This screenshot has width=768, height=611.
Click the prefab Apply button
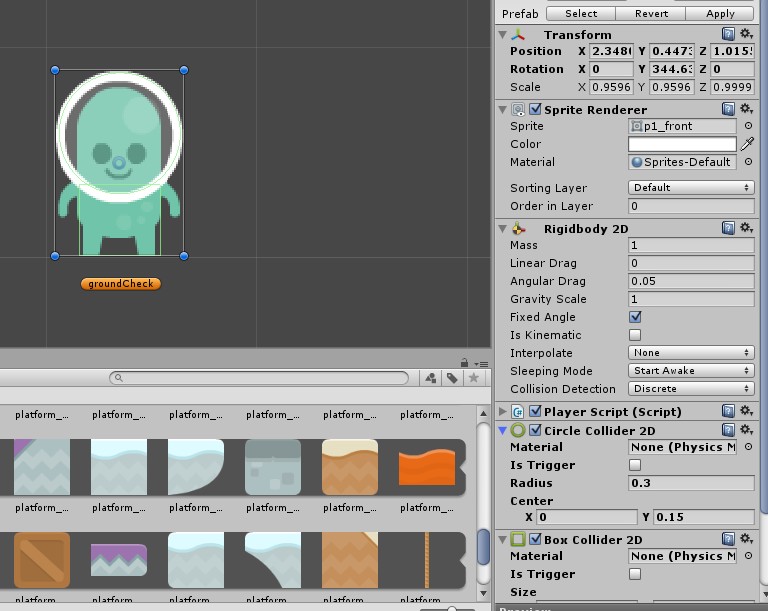pyautogui.click(x=720, y=14)
